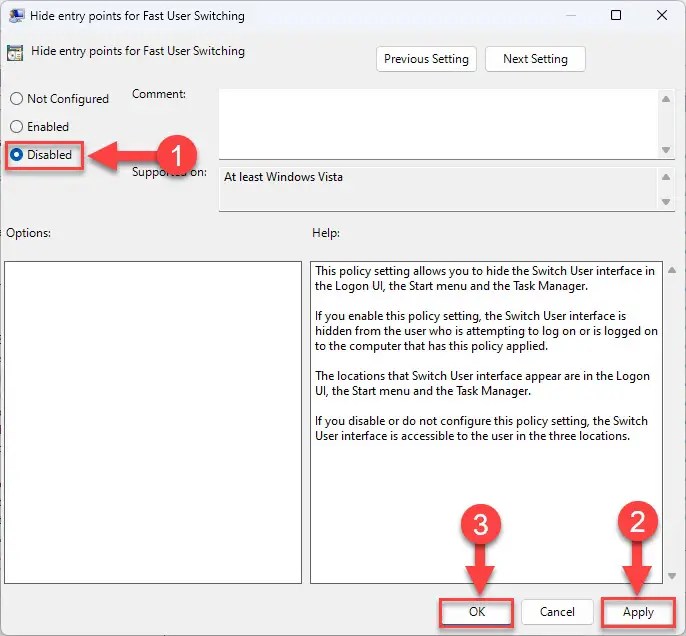Screen dimensions: 686x636
Task: Click the Help pane scroll up arrow
Action: coord(672,270)
